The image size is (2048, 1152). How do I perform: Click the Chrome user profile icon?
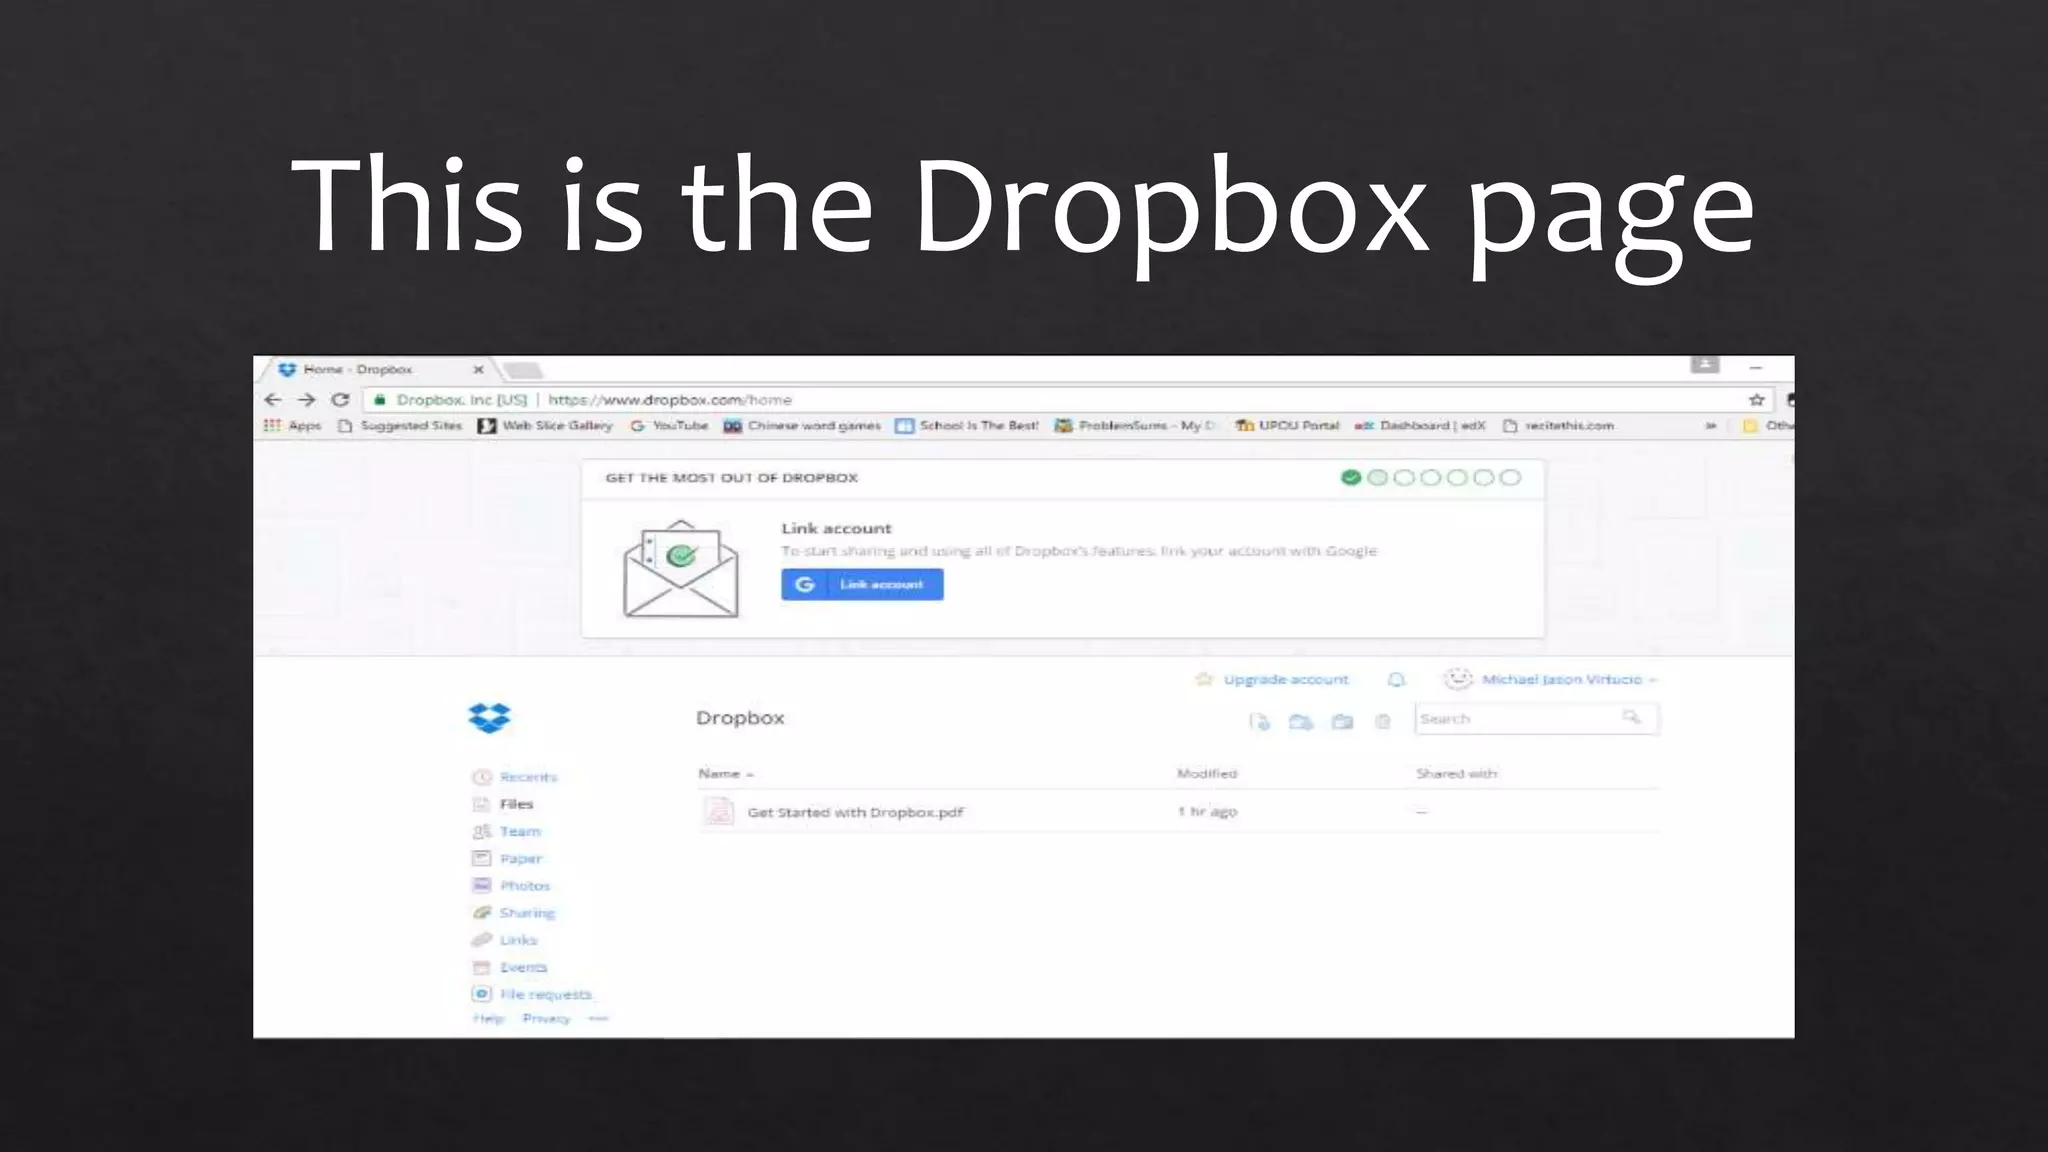pyautogui.click(x=1705, y=364)
